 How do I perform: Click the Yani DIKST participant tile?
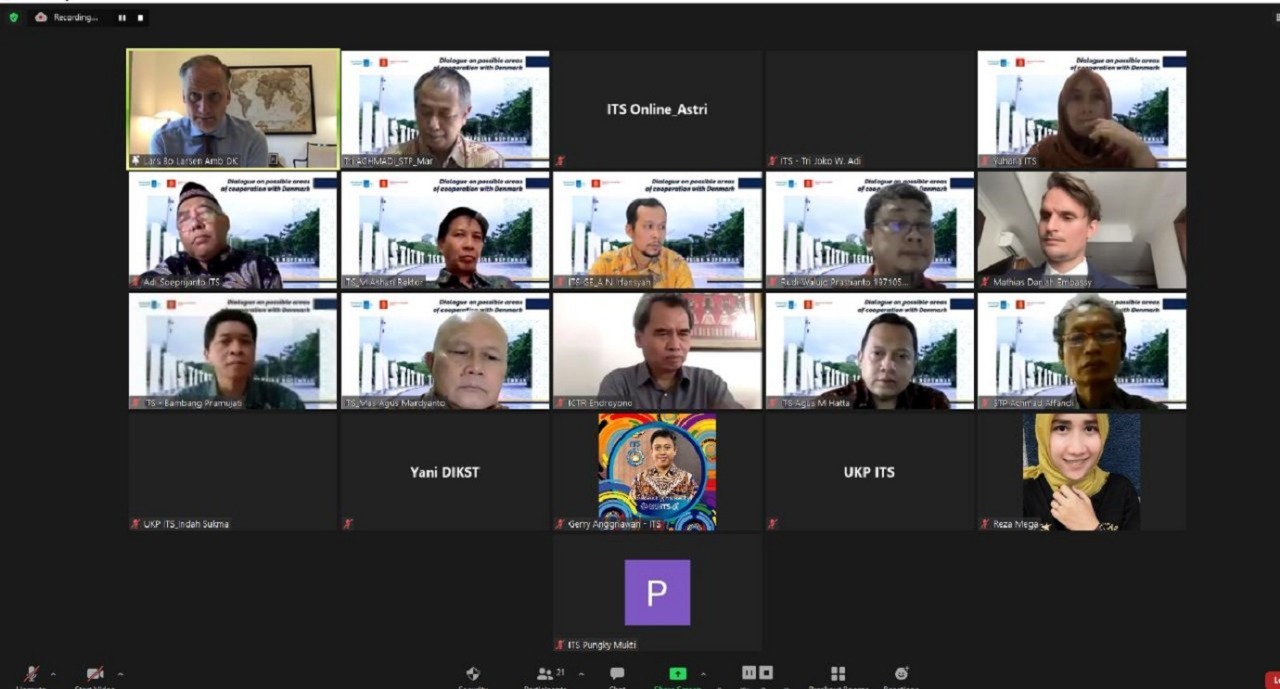click(x=445, y=472)
